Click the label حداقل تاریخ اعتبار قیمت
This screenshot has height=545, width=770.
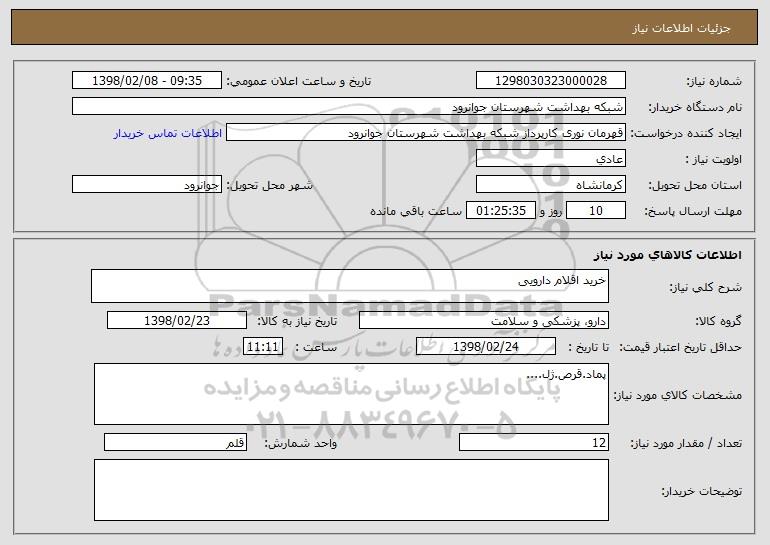point(681,348)
